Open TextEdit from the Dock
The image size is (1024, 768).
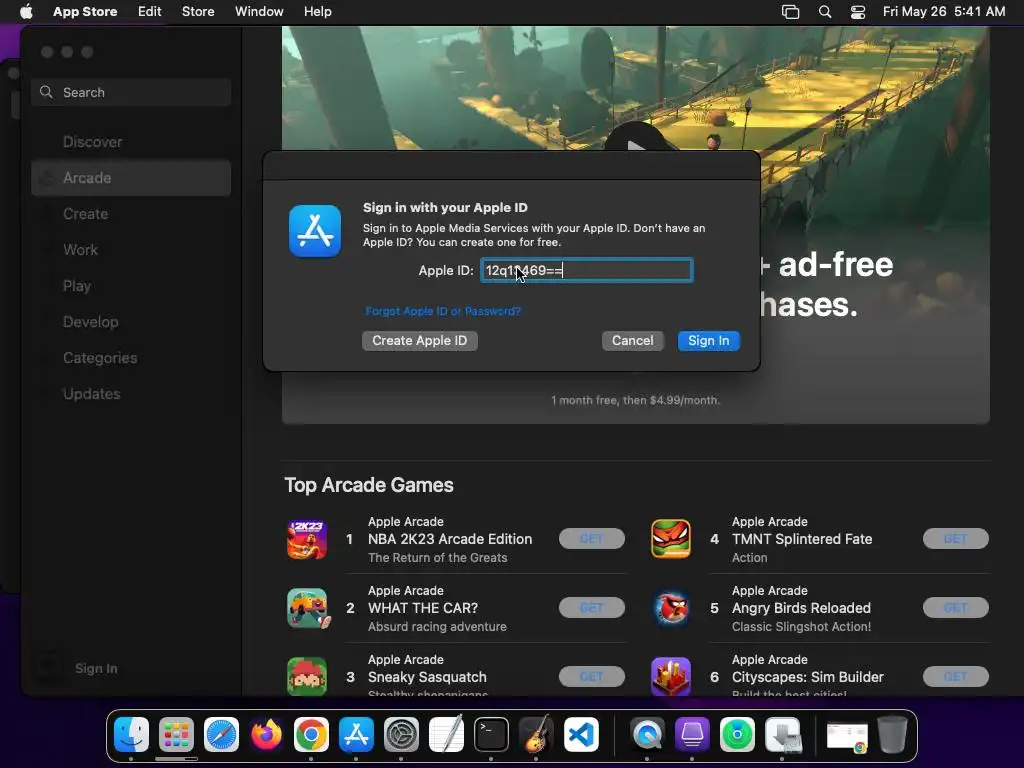446,735
